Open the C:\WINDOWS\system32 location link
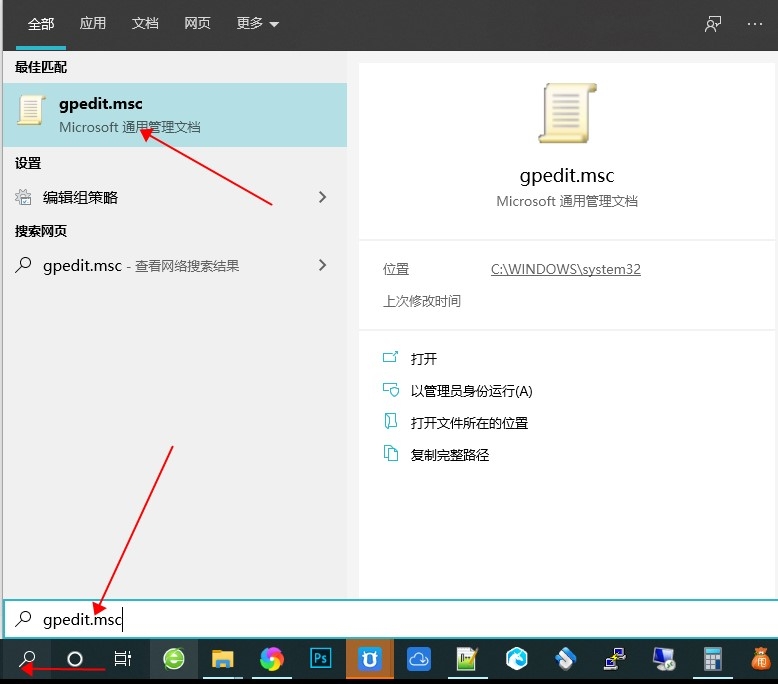The image size is (778, 684). coord(565,269)
